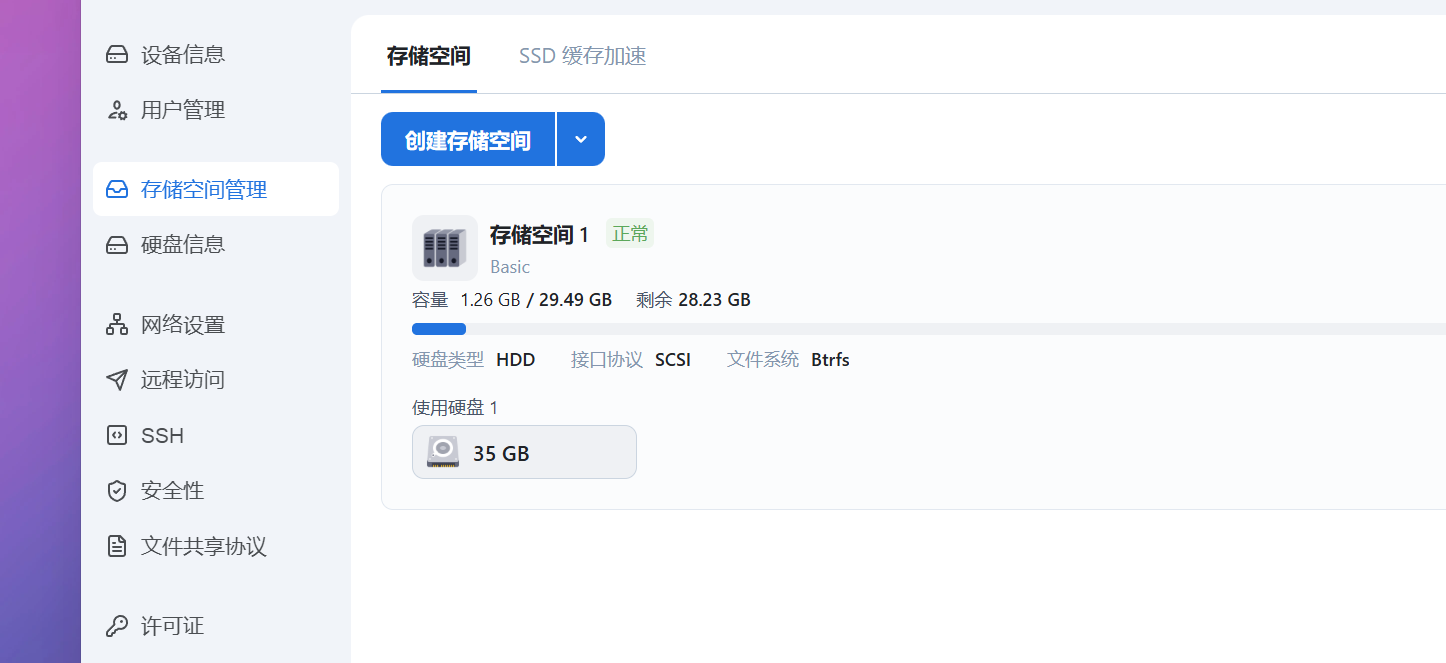Click the SSH terminal icon

(x=117, y=435)
